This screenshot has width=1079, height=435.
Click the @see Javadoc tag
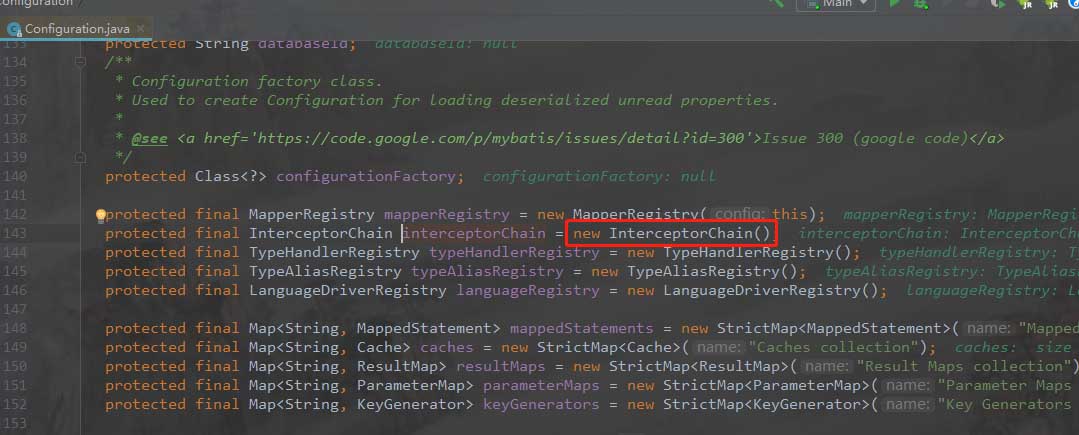click(149, 138)
